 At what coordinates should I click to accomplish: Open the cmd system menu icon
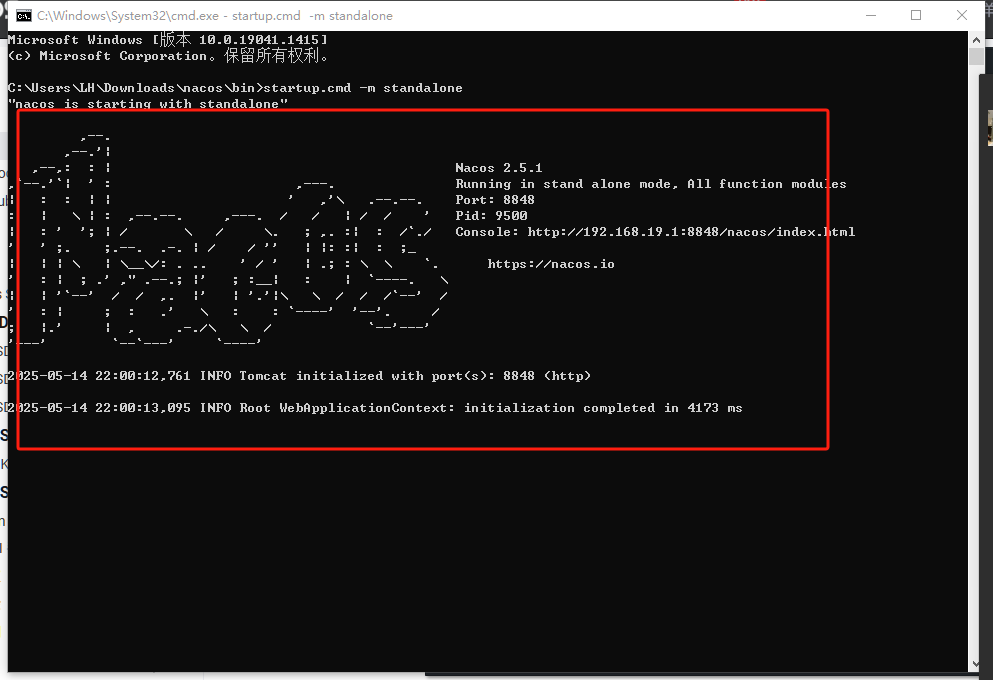pyautogui.click(x=23, y=16)
